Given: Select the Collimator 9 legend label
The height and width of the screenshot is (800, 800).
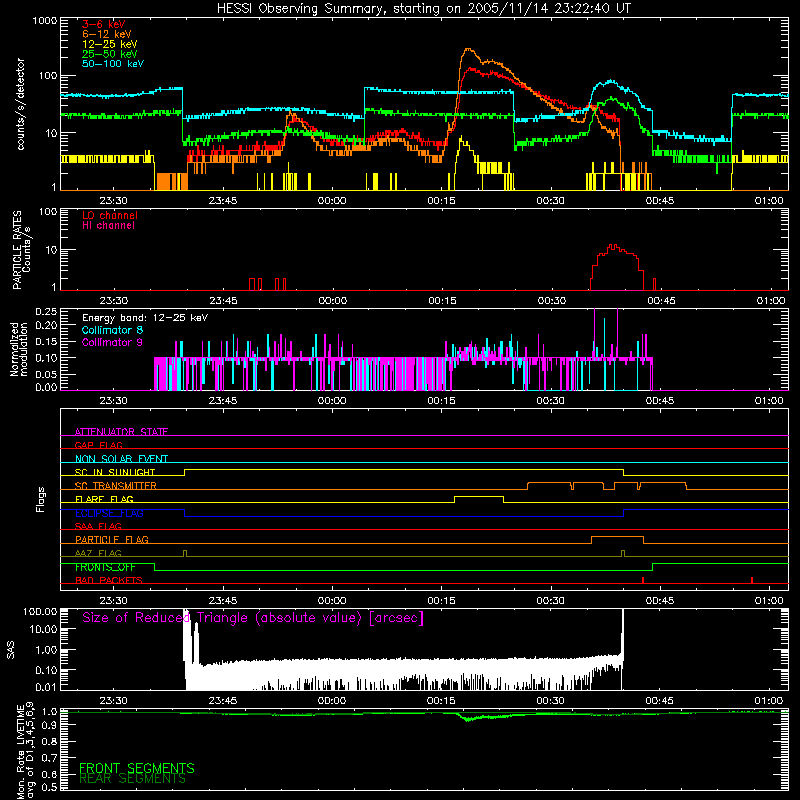Looking at the screenshot, I should click(112, 342).
